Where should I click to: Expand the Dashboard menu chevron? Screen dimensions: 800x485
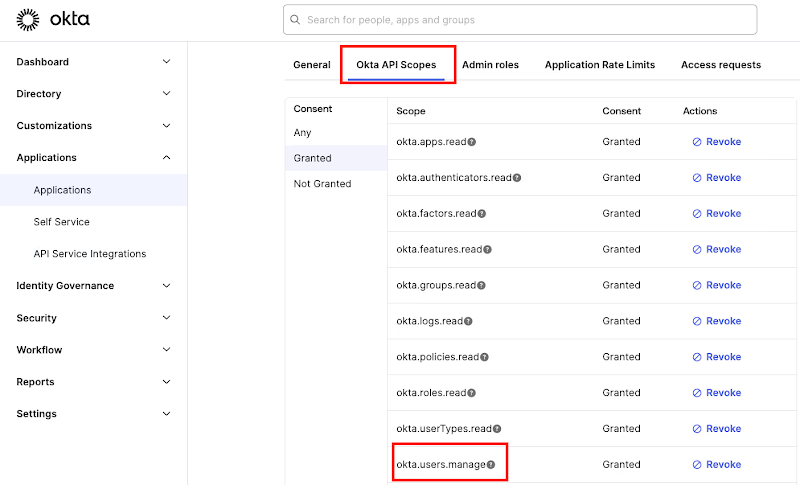point(166,62)
